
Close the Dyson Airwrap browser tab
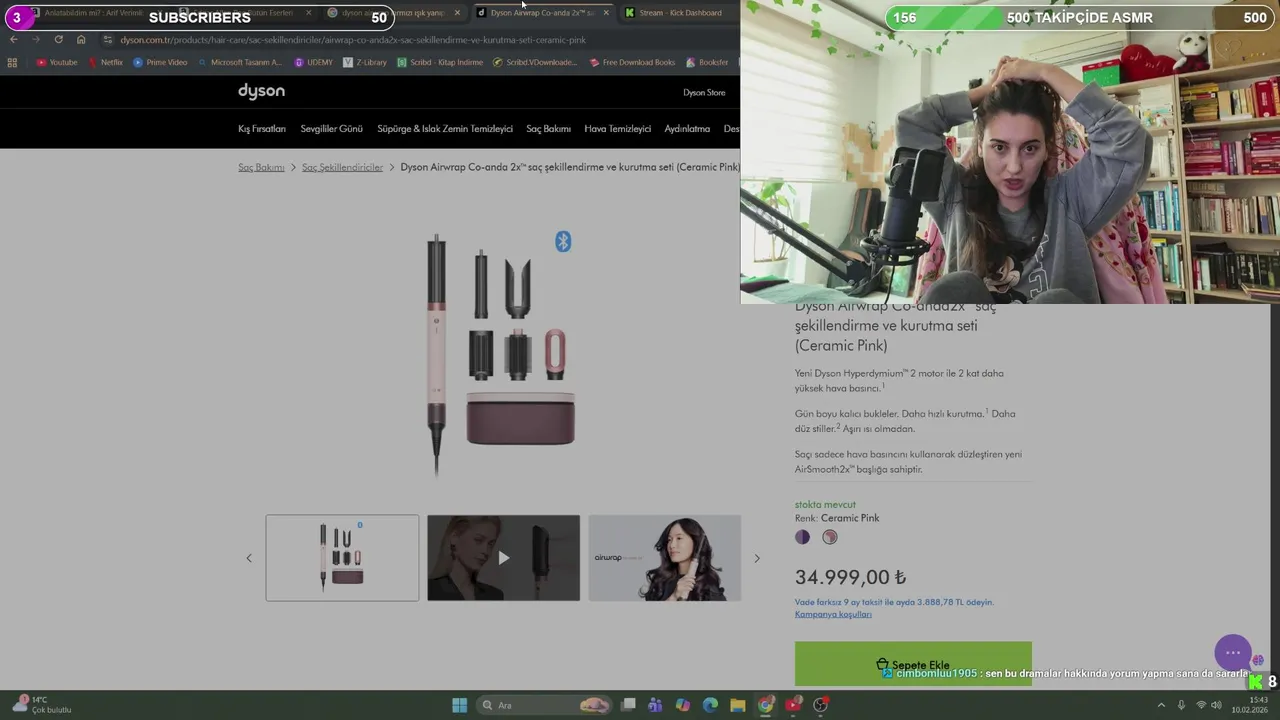(606, 13)
